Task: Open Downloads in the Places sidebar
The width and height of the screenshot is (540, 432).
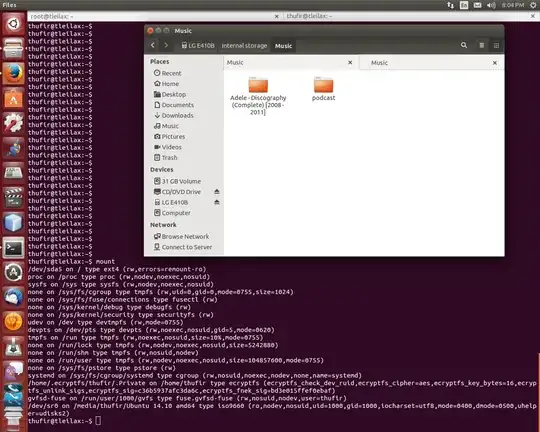Action: tap(174, 115)
